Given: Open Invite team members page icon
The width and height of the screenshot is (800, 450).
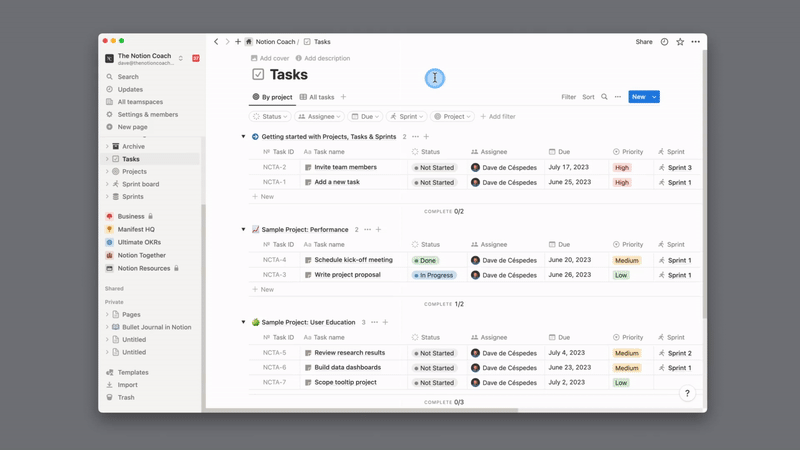Looking at the screenshot, I should [x=308, y=167].
